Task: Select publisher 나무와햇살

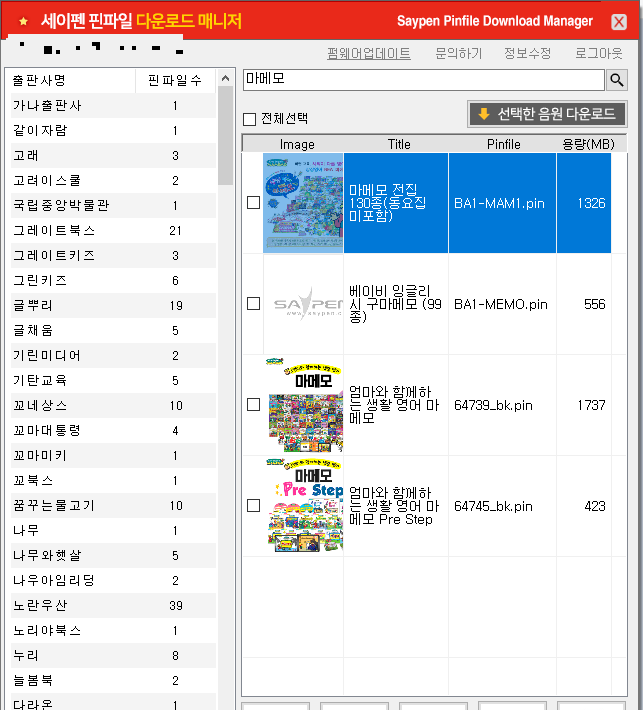Action: [x=113, y=556]
